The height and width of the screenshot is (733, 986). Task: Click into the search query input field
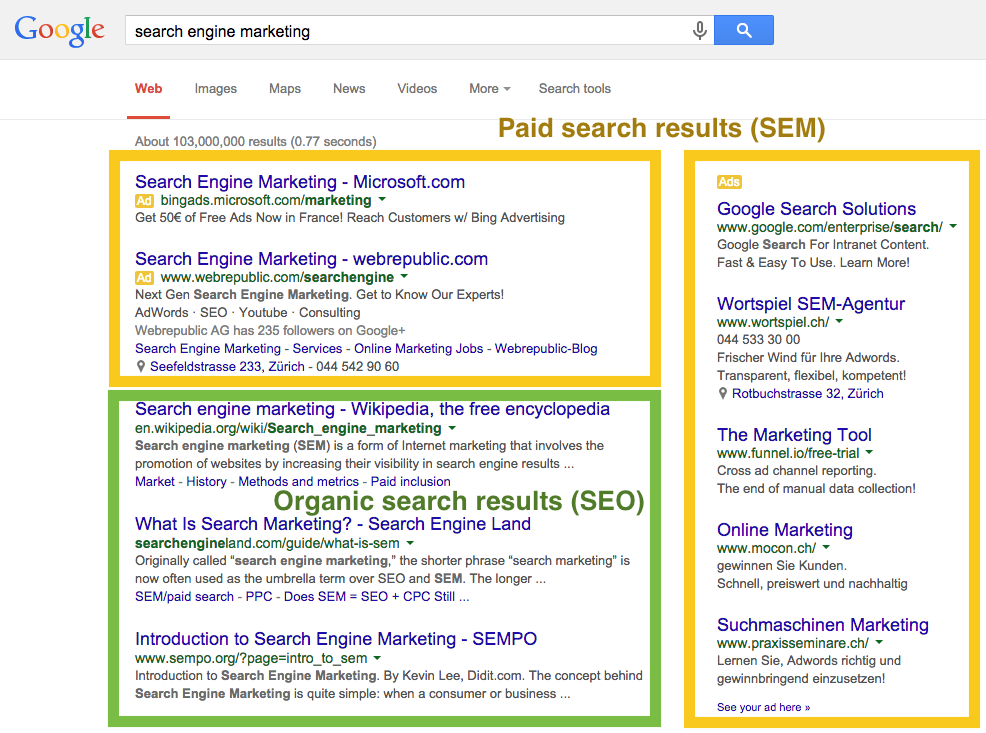pos(406,31)
